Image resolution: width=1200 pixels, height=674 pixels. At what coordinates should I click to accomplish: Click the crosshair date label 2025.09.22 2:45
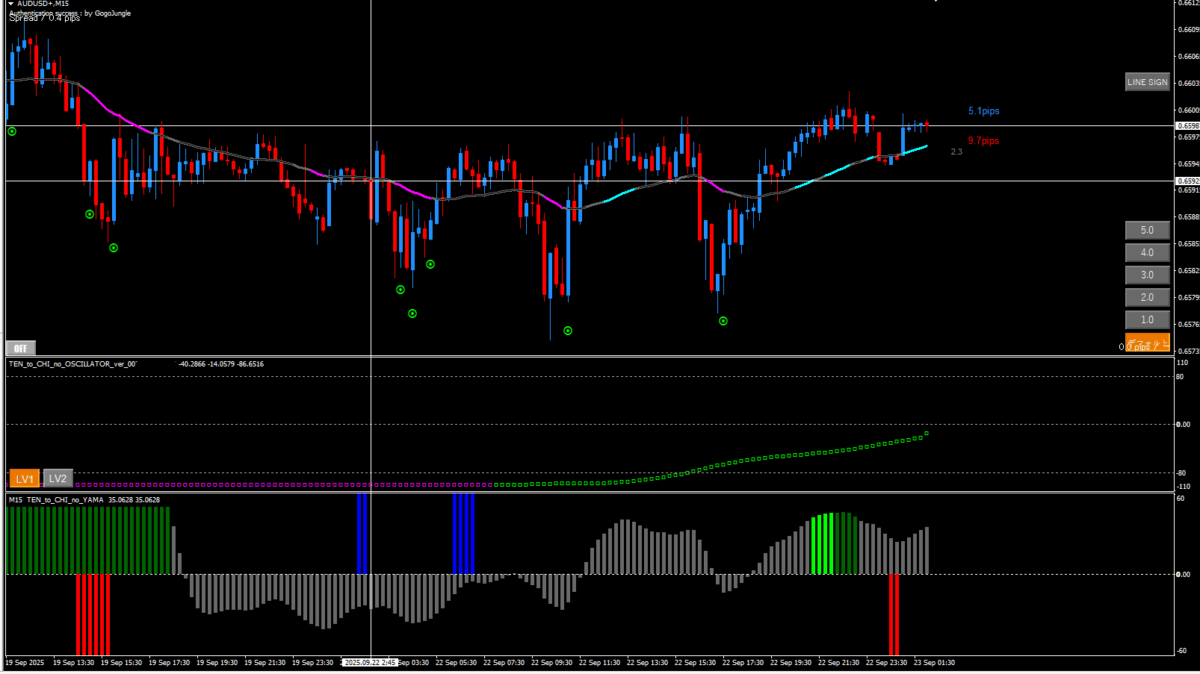(x=371, y=662)
